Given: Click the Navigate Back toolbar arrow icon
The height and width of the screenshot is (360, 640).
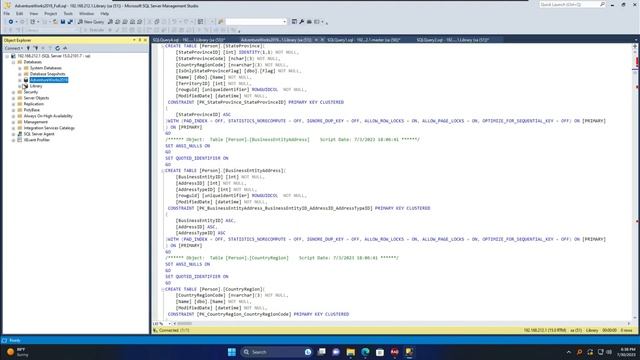Looking at the screenshot, I should tap(11, 22).
